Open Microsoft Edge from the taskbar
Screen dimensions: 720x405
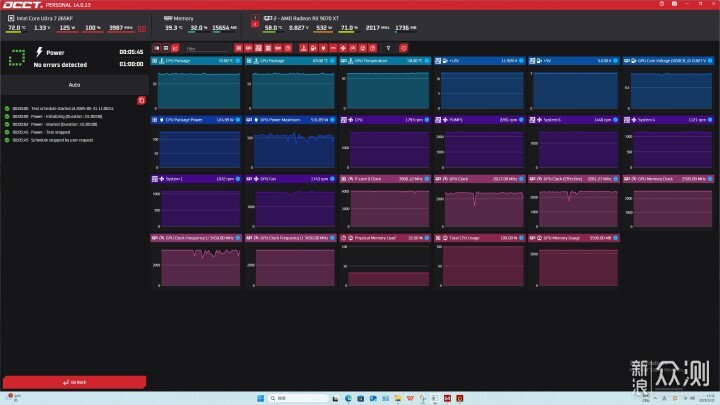[348, 398]
